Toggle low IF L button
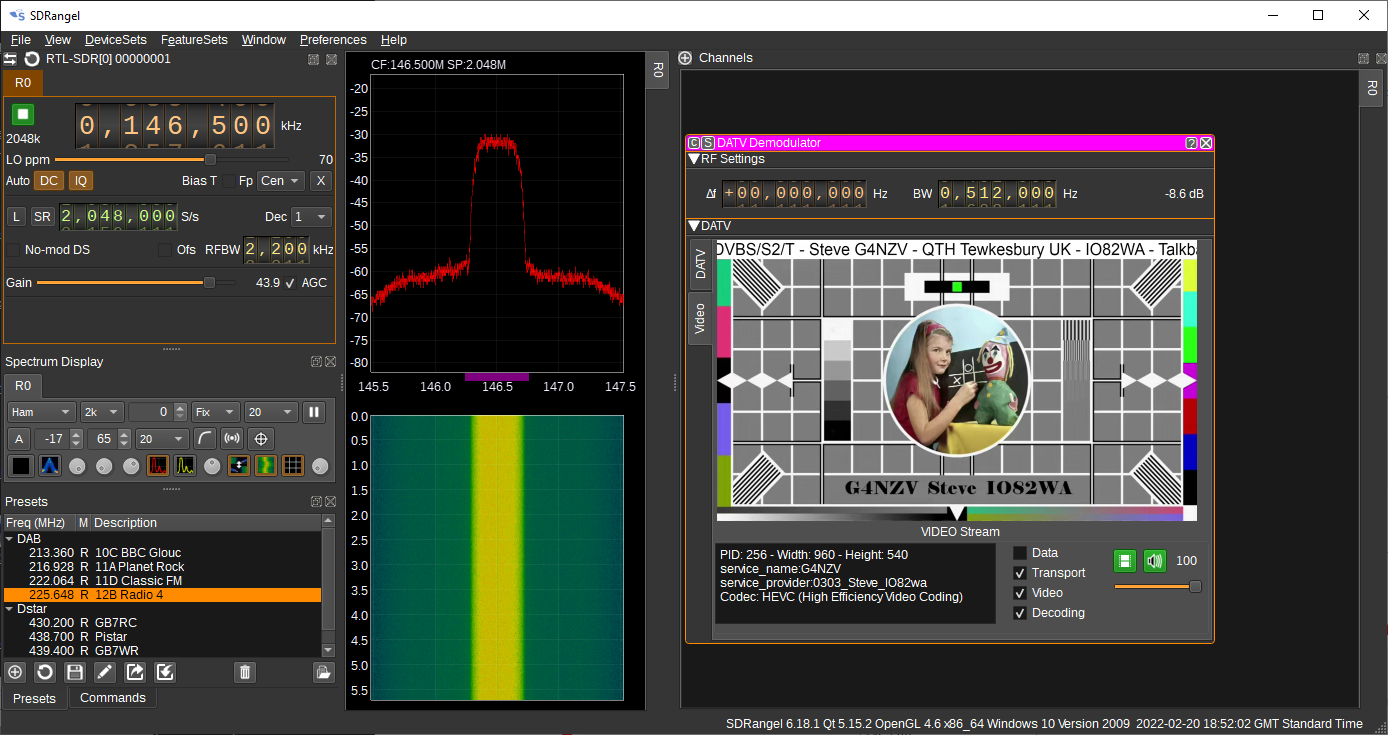The height and width of the screenshot is (735, 1388). coord(17,217)
